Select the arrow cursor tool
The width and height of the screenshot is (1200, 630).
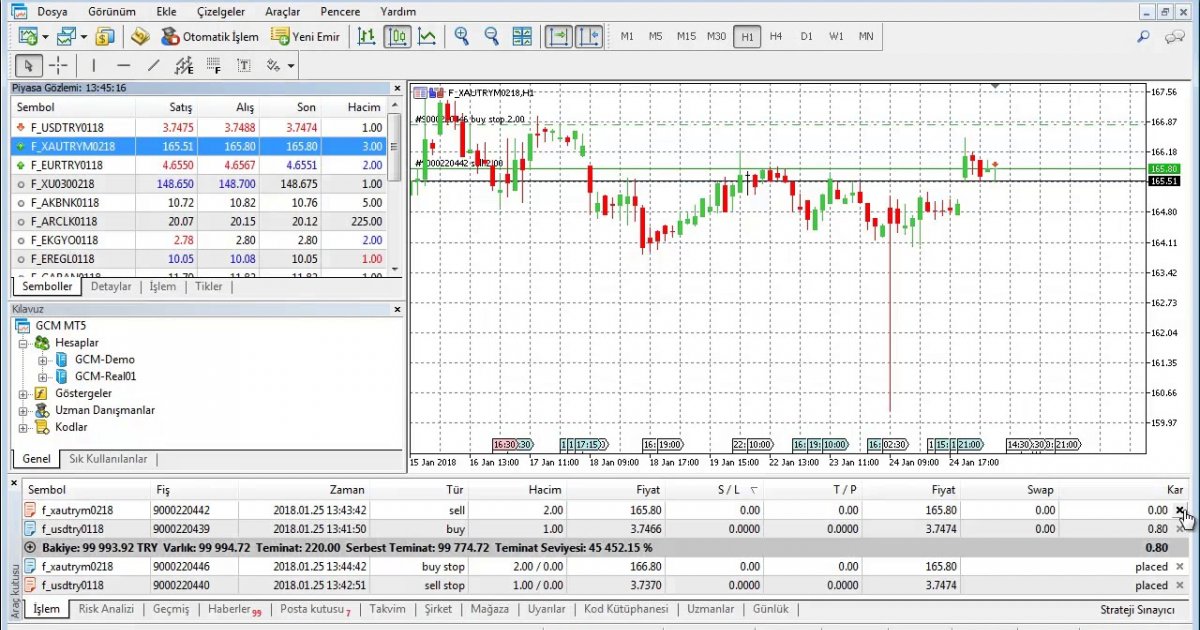click(28, 66)
